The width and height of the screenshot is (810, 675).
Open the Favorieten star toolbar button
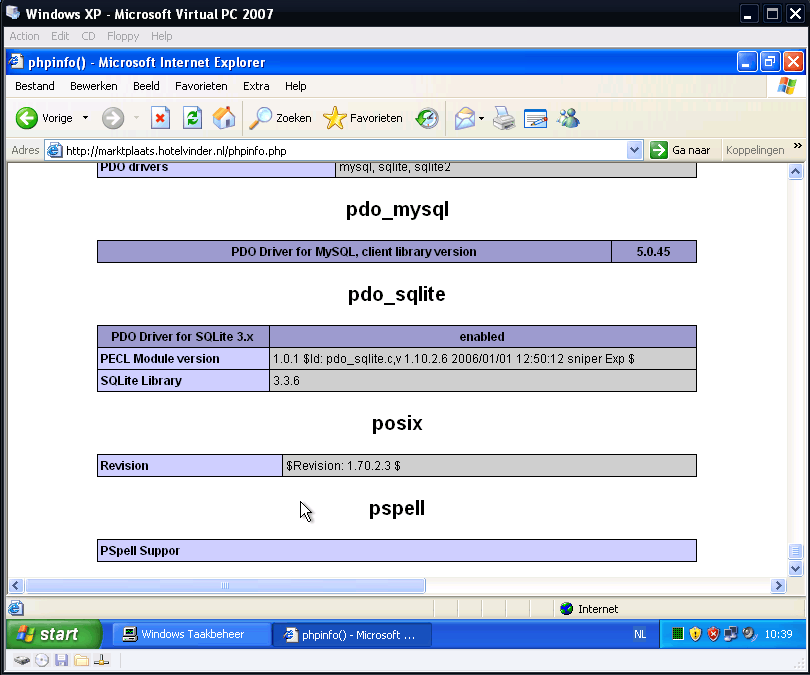click(x=363, y=118)
